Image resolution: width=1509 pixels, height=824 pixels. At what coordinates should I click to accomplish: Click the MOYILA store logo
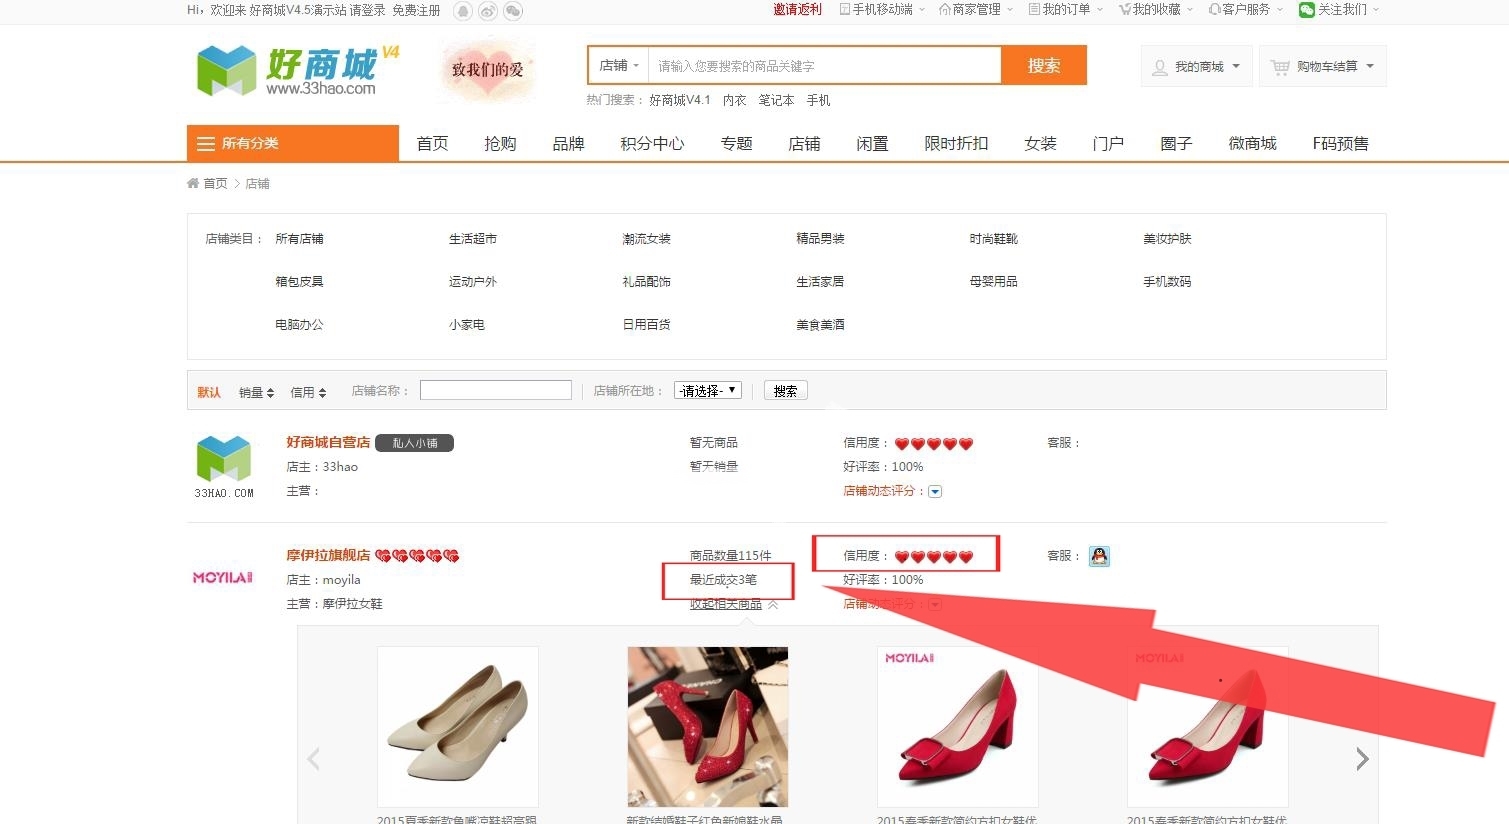point(222,578)
